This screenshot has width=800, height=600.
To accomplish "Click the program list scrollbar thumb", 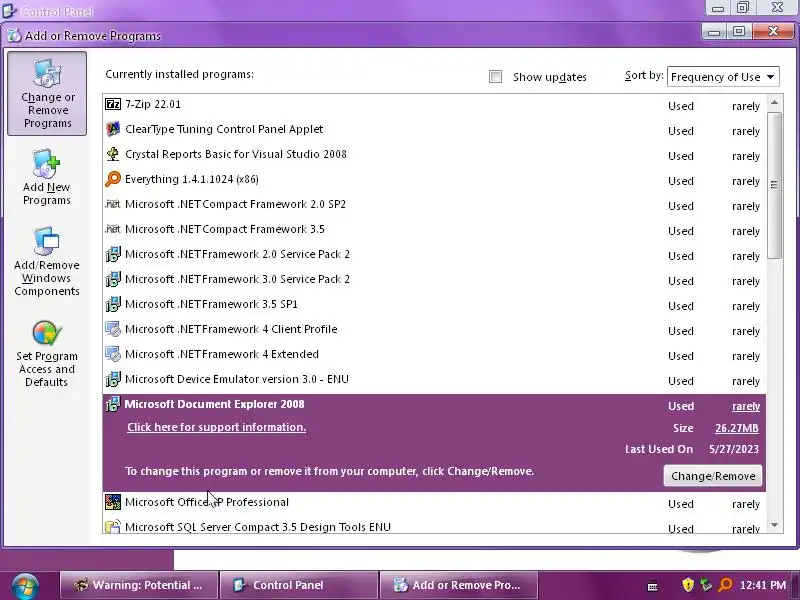I will [x=774, y=185].
